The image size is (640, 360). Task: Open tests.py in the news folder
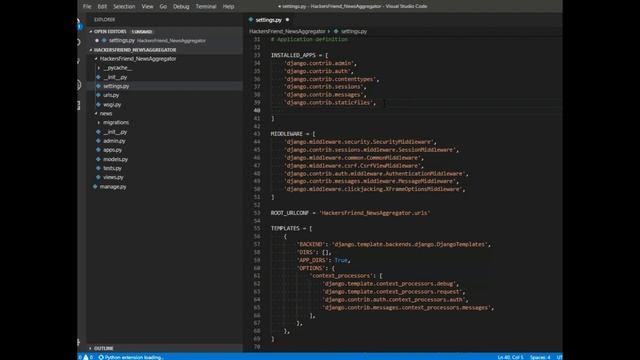pos(112,168)
